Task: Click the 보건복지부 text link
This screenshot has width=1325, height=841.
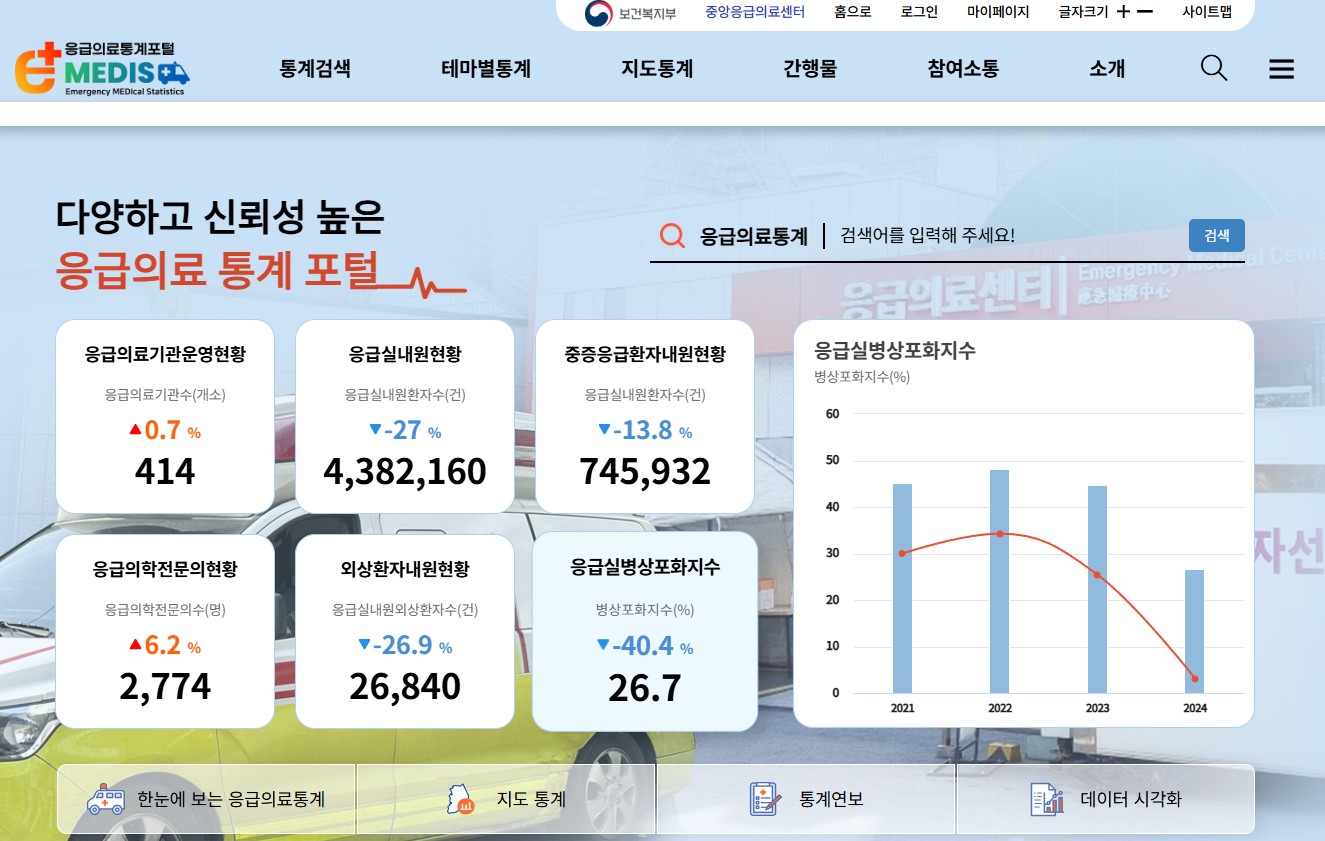Action: (647, 13)
